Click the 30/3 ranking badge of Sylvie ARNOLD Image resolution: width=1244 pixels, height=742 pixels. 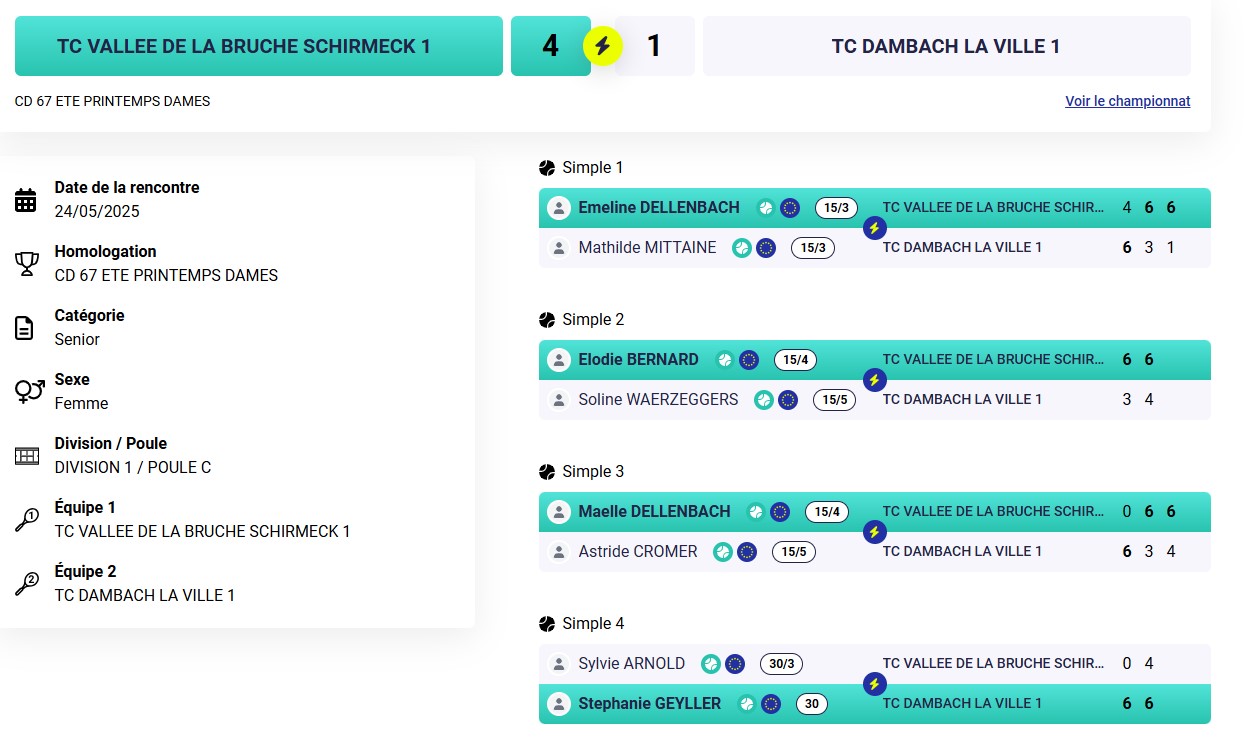(x=782, y=664)
